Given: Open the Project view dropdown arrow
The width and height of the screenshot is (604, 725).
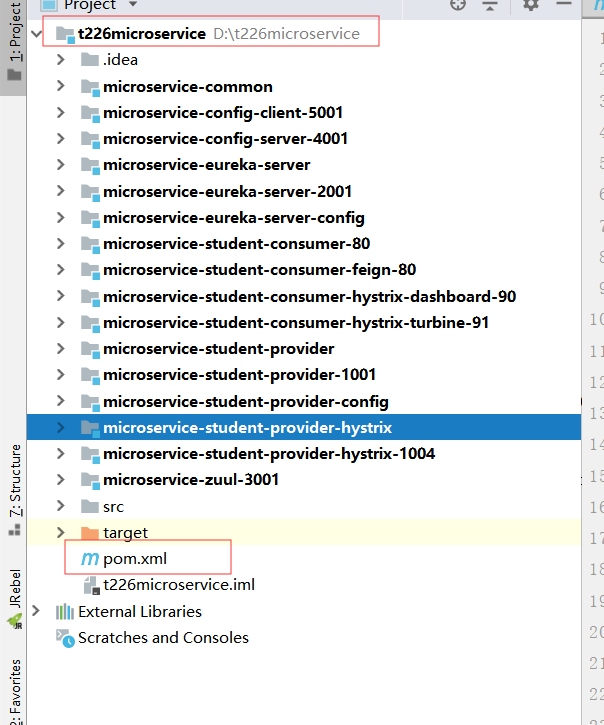Looking at the screenshot, I should click(x=133, y=5).
